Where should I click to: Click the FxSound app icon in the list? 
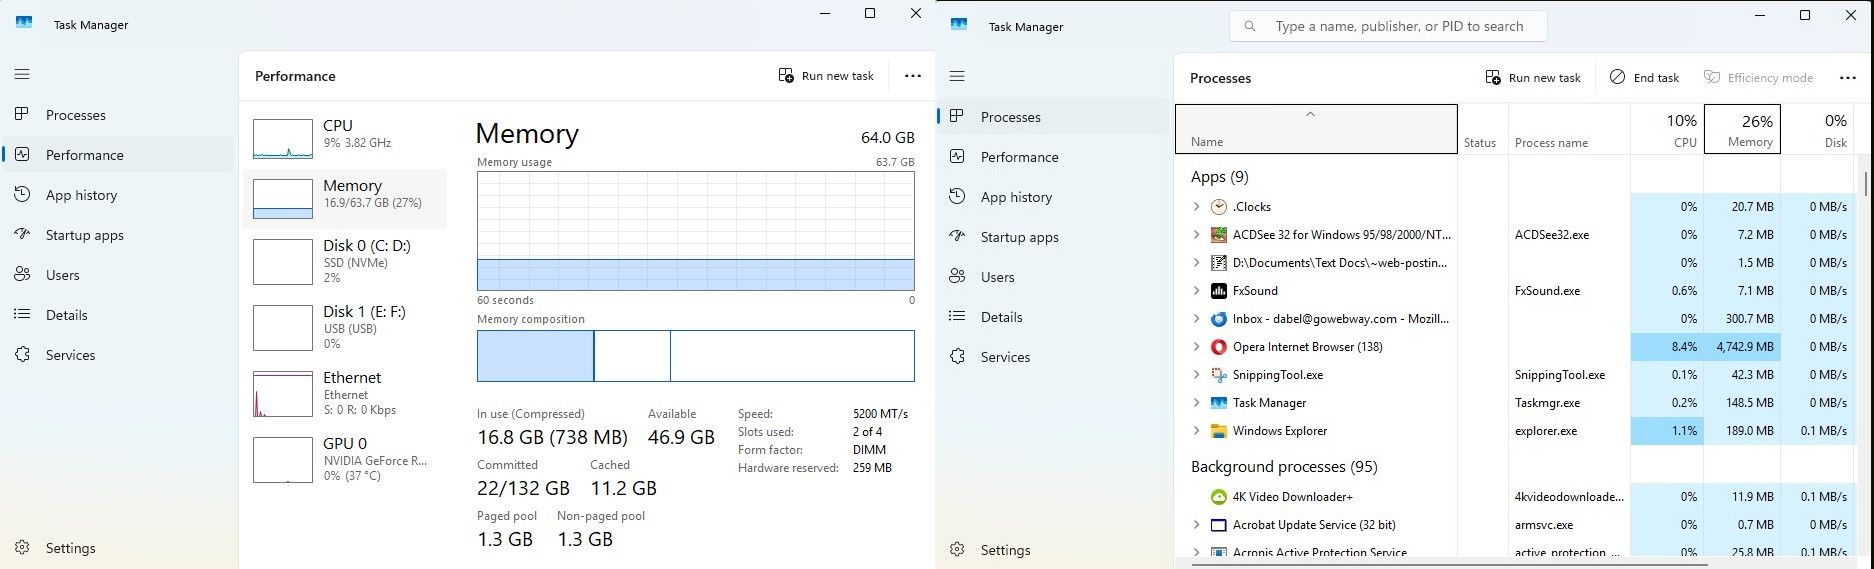click(1218, 291)
